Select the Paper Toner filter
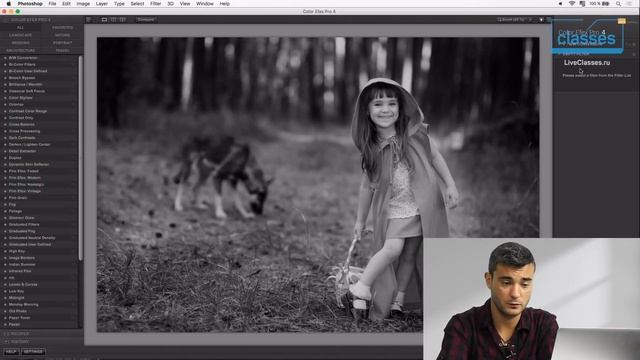Screen dimensions: 640x360 20,318
